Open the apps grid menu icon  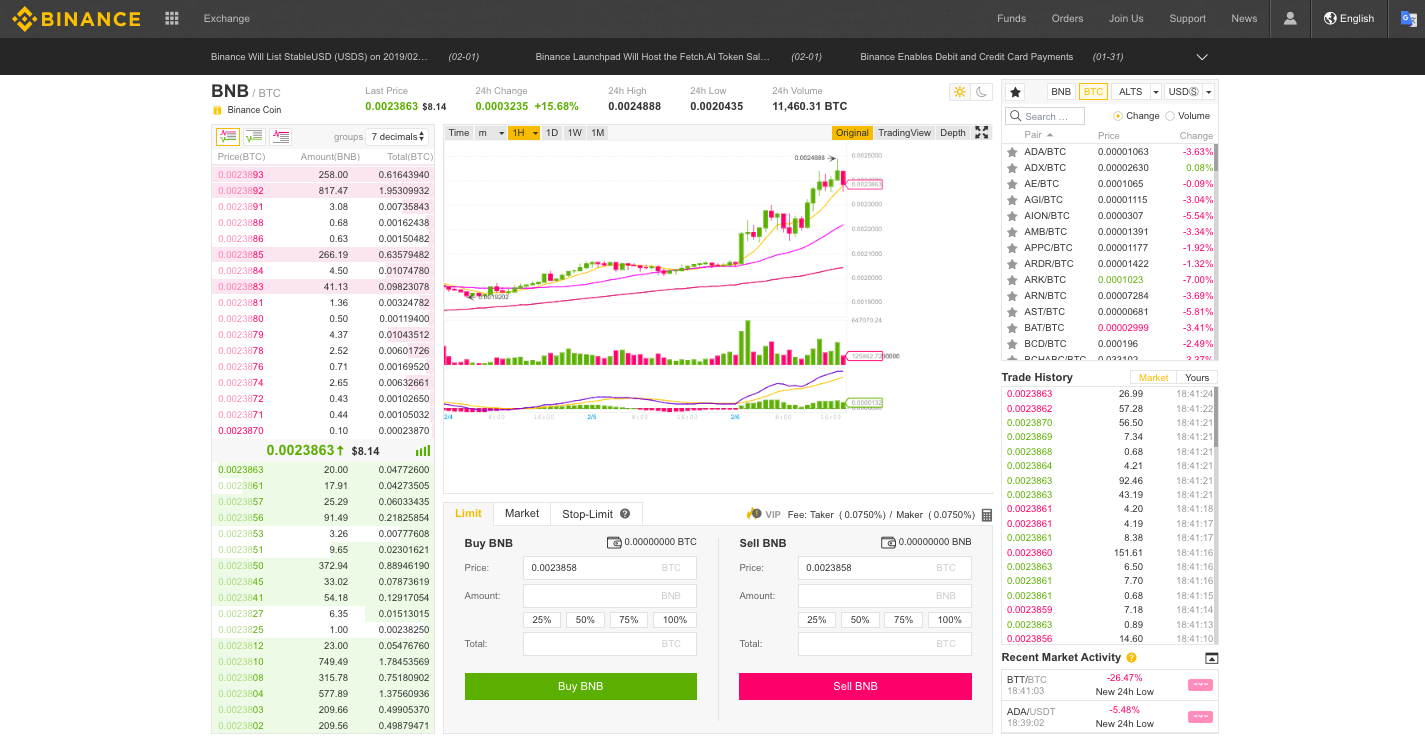click(172, 18)
